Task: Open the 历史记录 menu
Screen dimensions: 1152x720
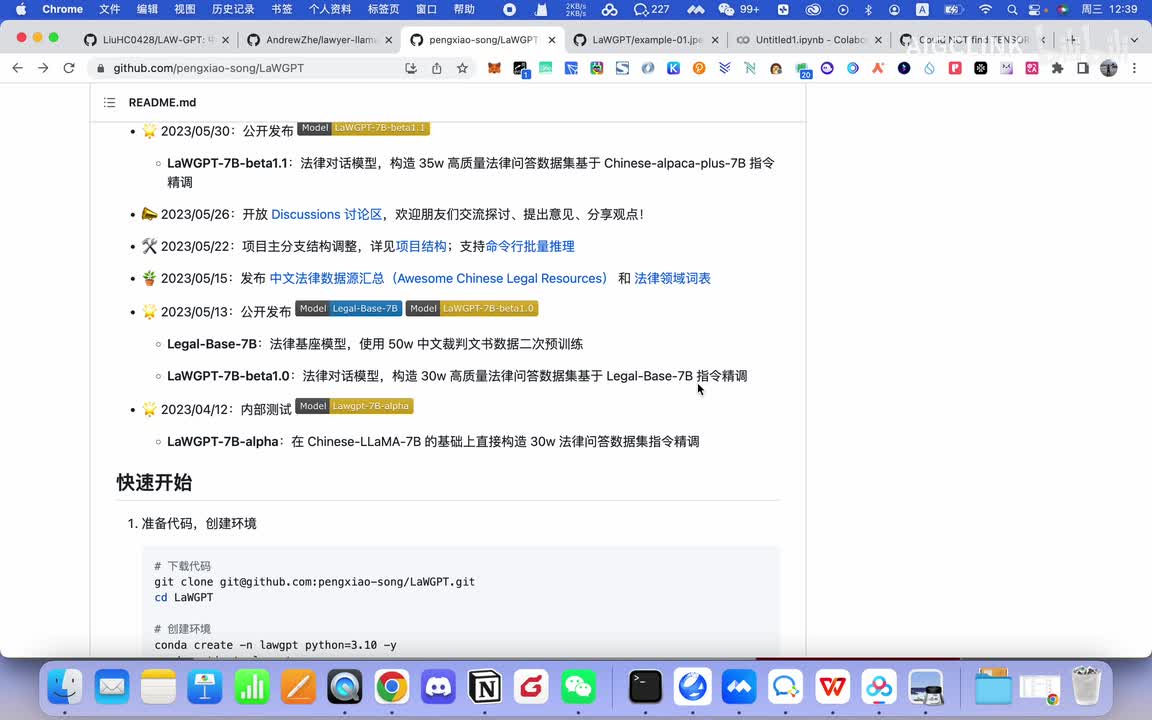Action: tap(233, 9)
